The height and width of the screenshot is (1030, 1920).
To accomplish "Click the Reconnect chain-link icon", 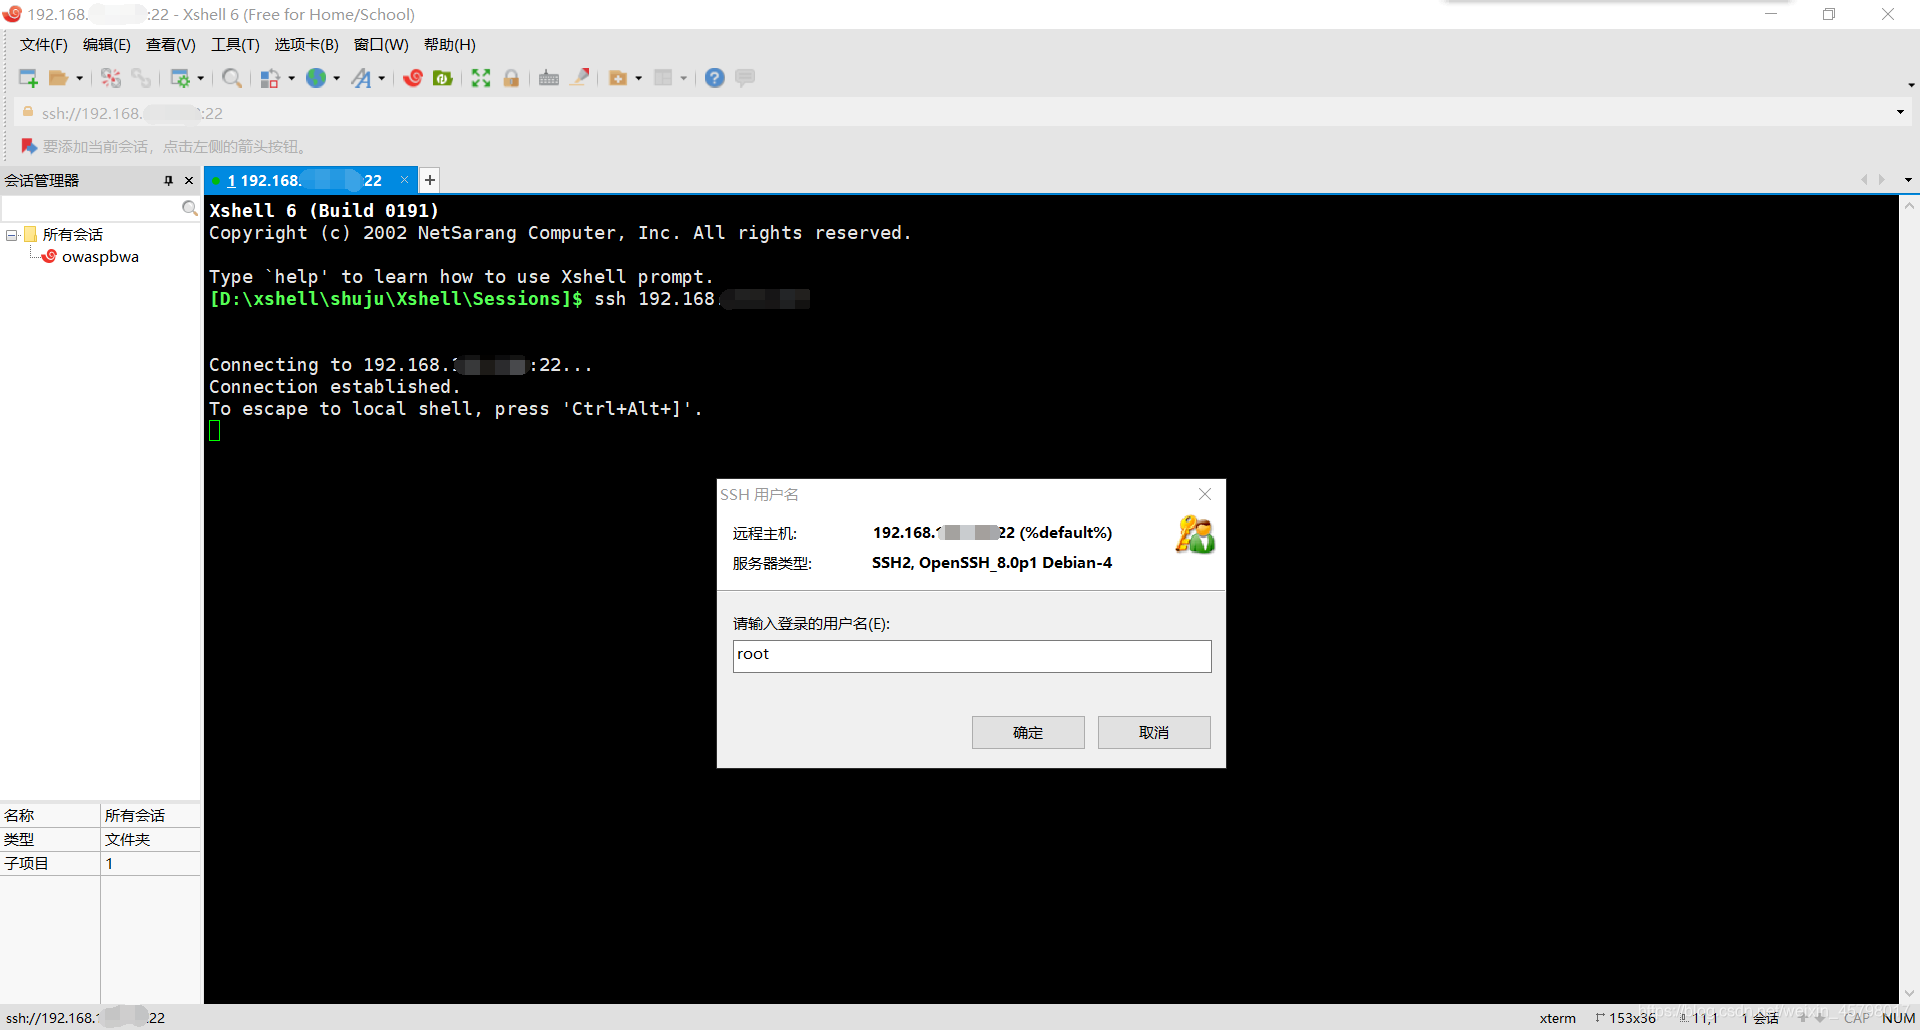I will coord(141,78).
